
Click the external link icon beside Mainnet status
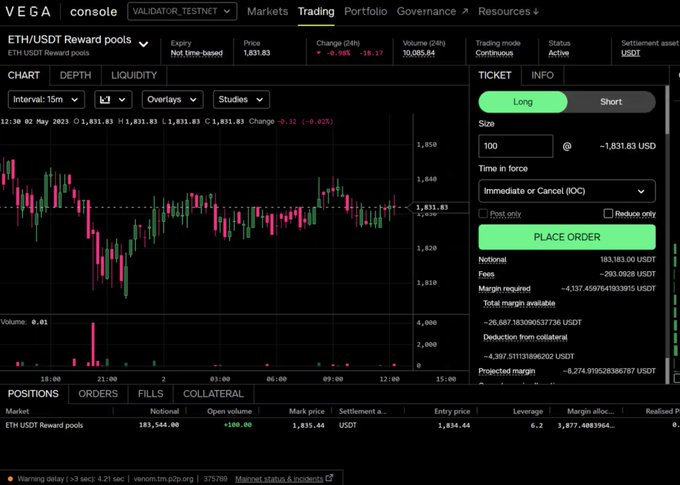330,478
